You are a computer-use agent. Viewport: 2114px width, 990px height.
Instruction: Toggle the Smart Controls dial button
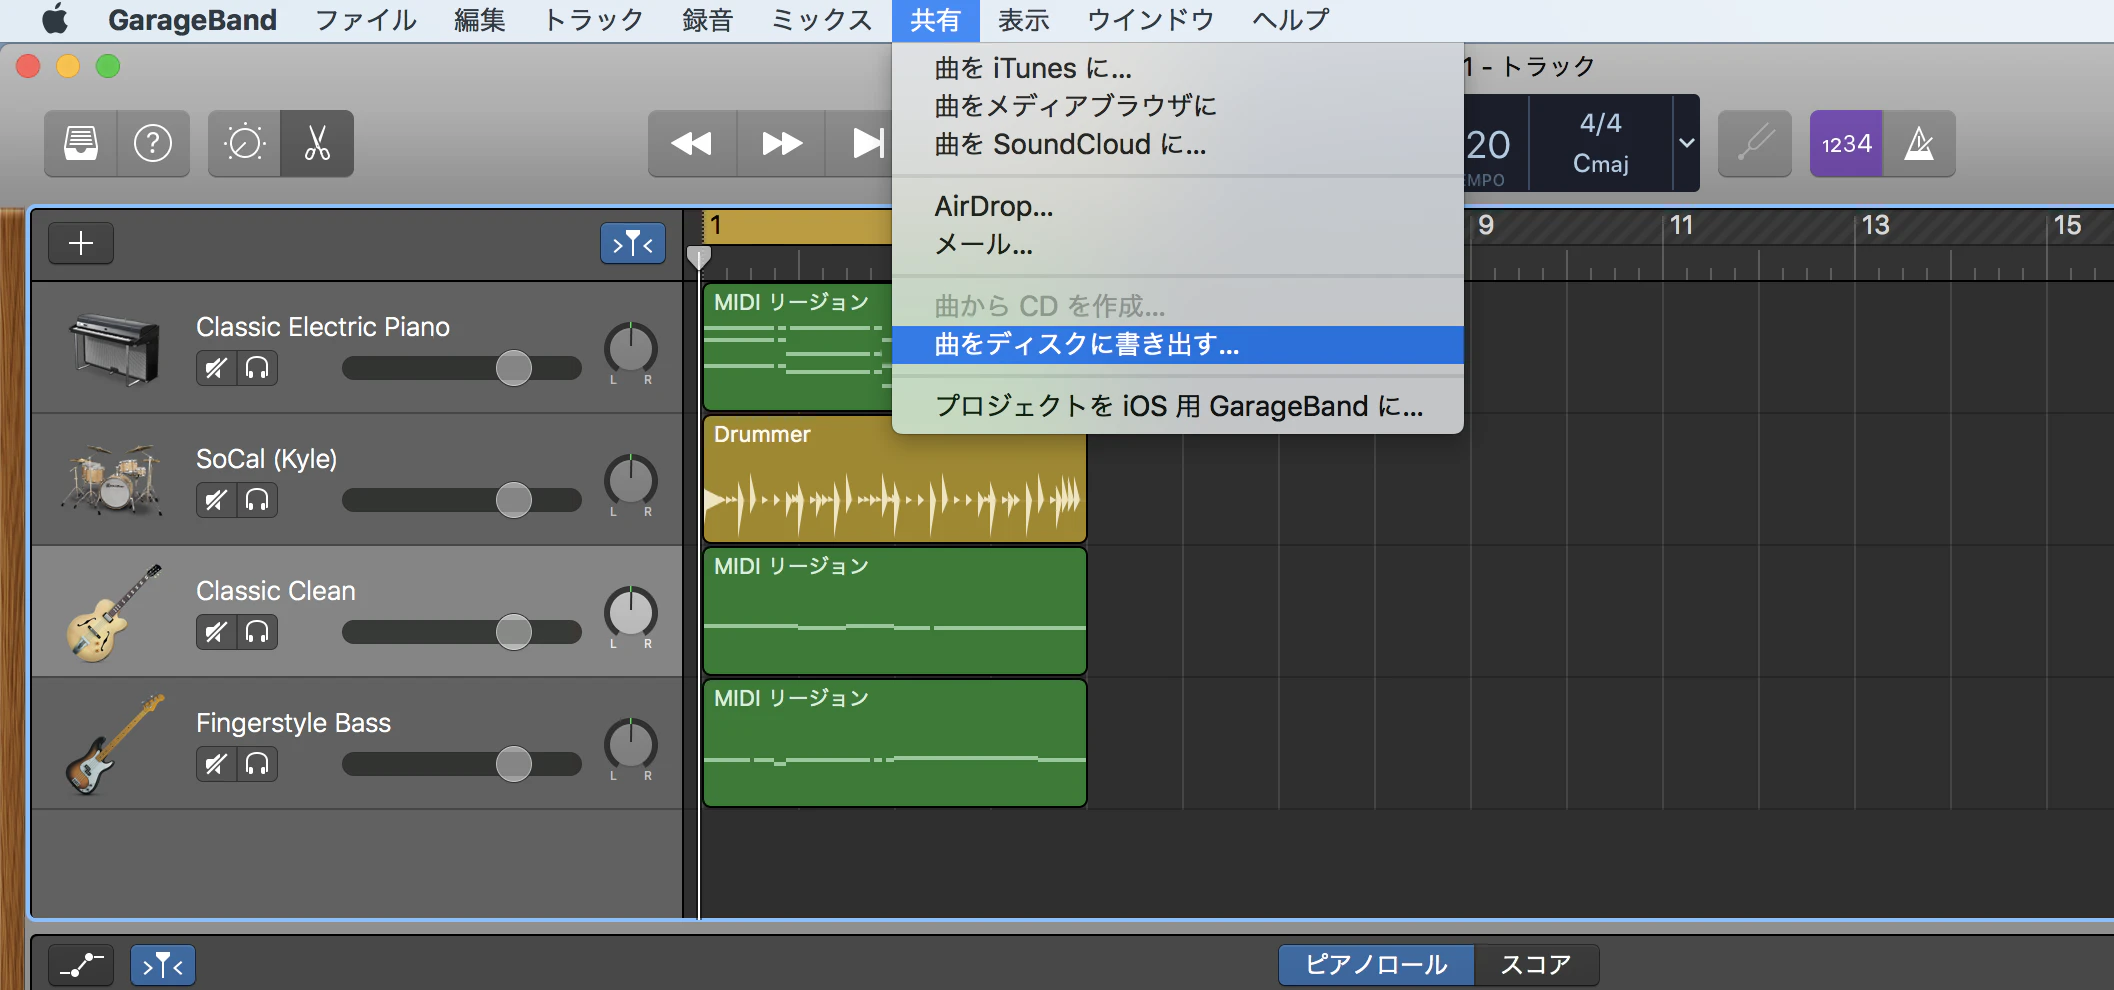pos(245,143)
